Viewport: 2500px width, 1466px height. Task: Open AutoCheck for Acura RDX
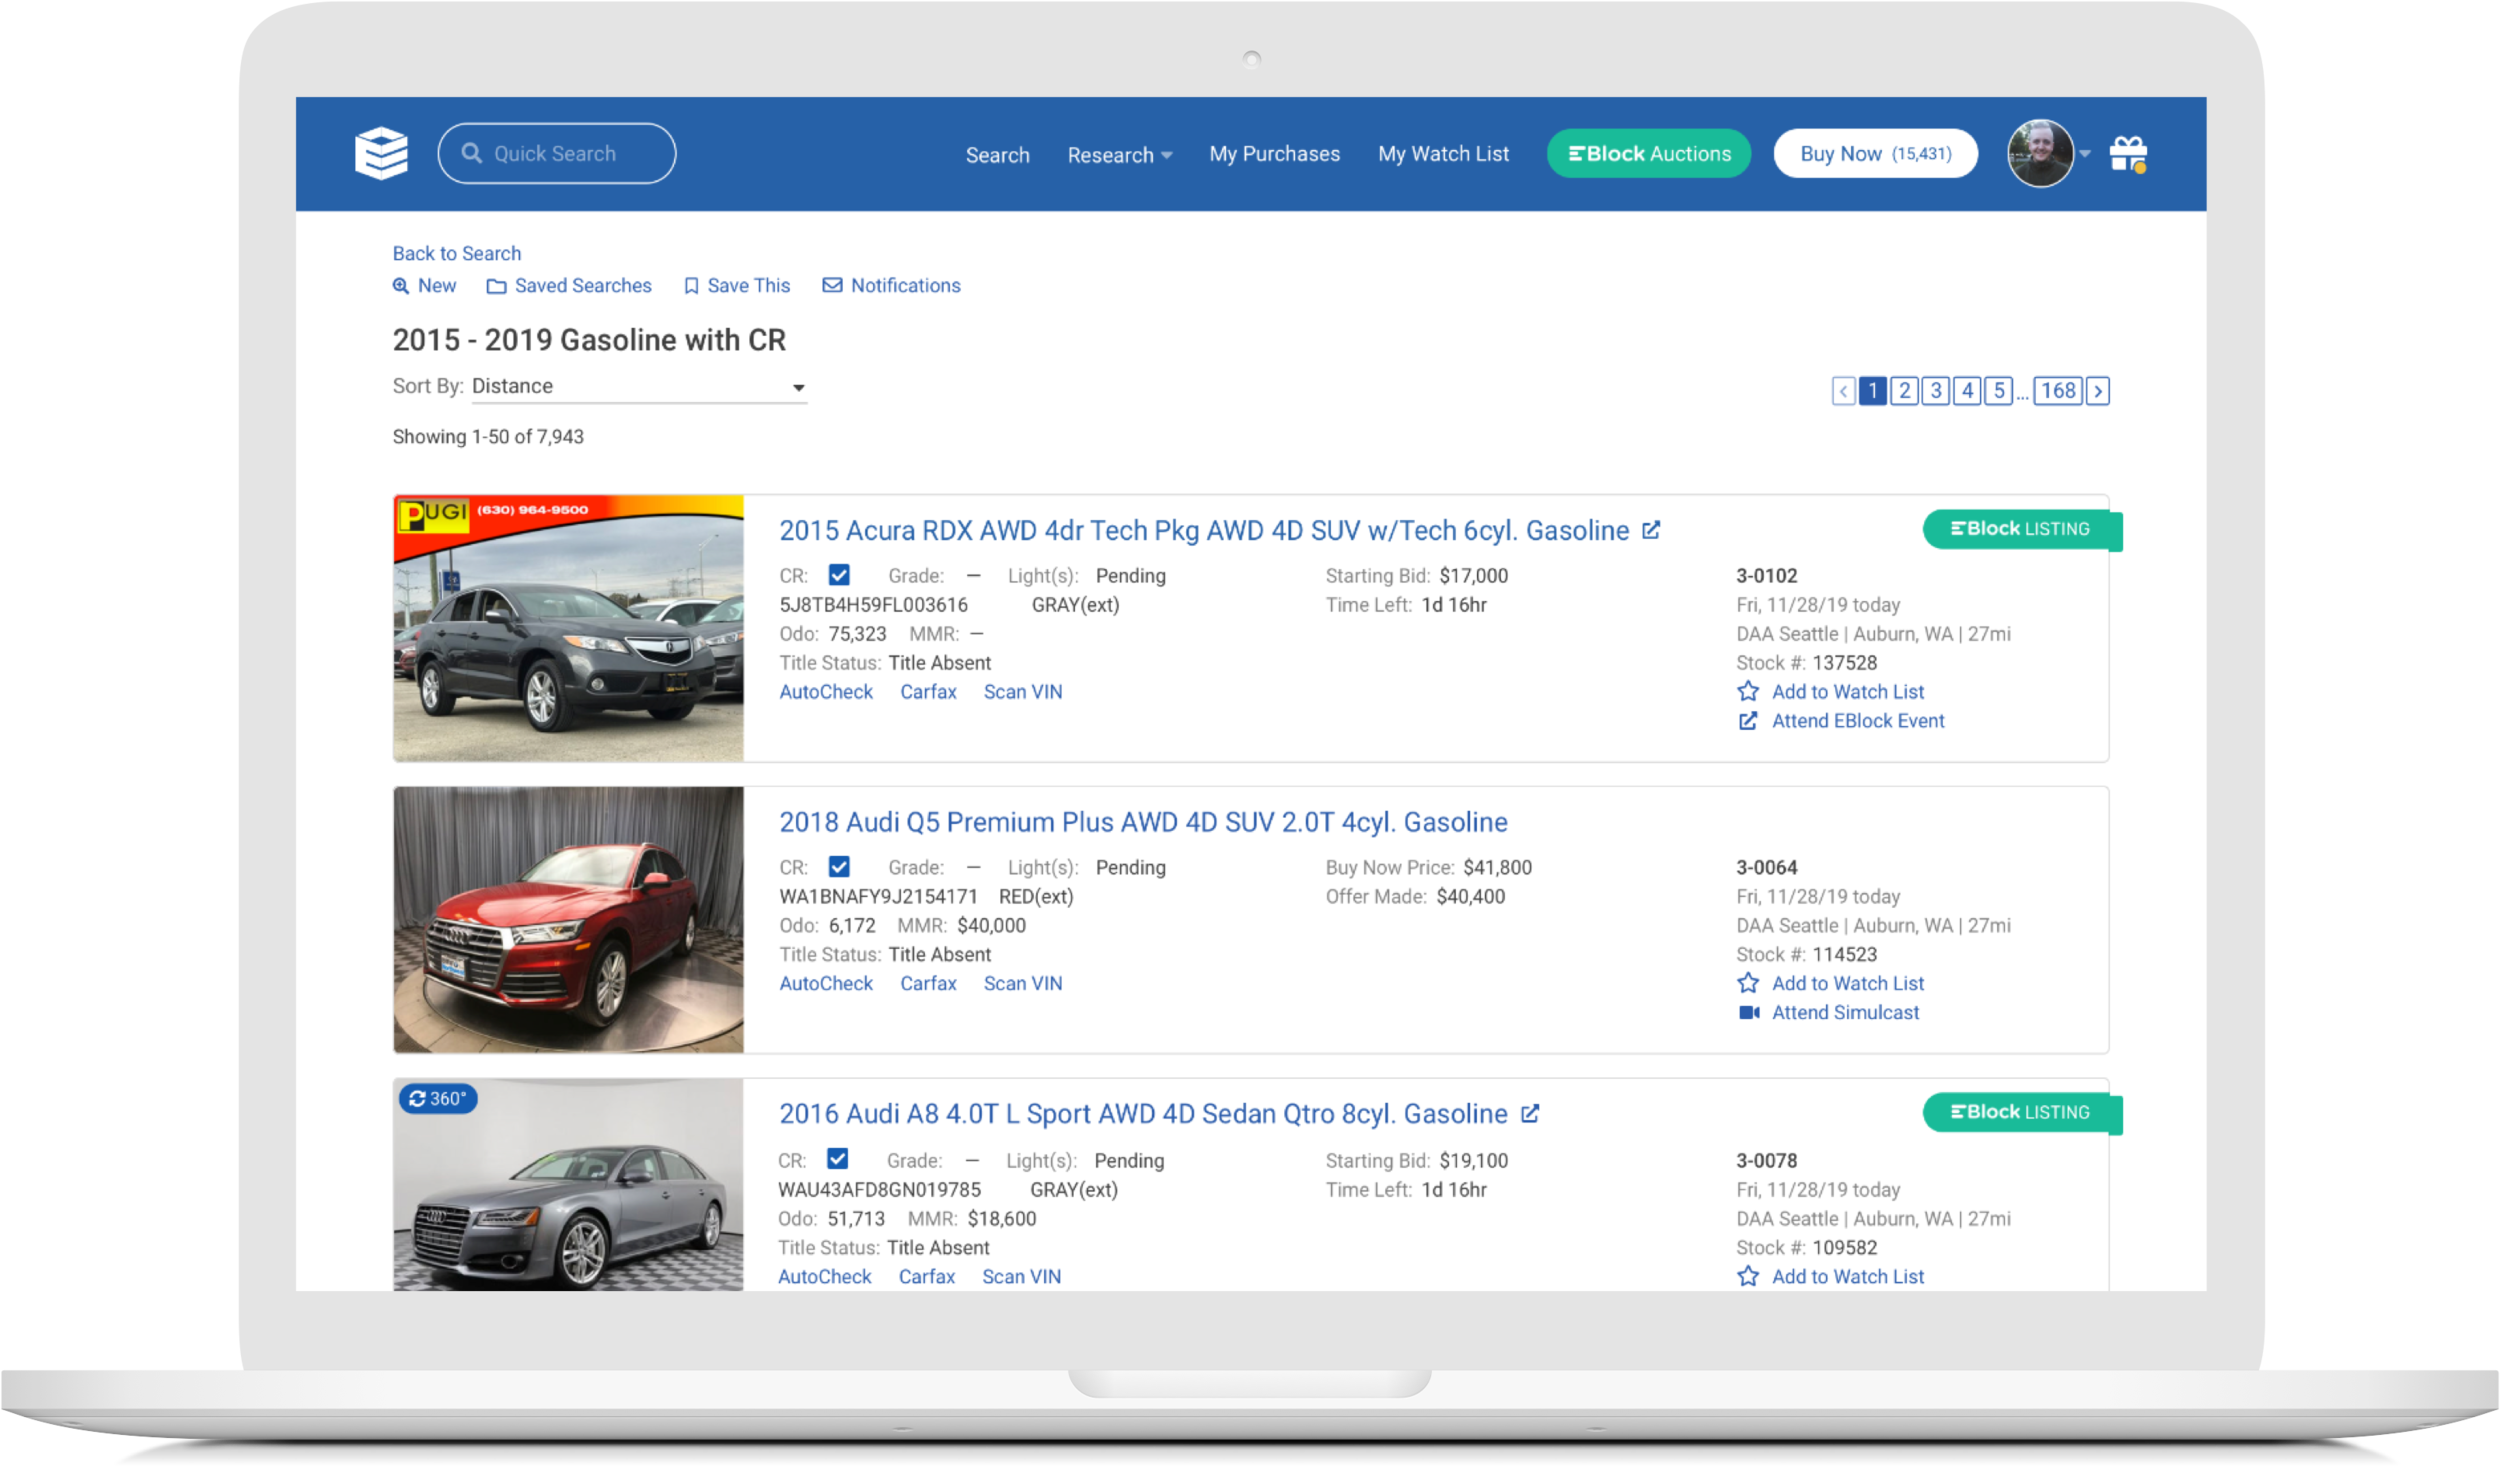pyautogui.click(x=826, y=692)
